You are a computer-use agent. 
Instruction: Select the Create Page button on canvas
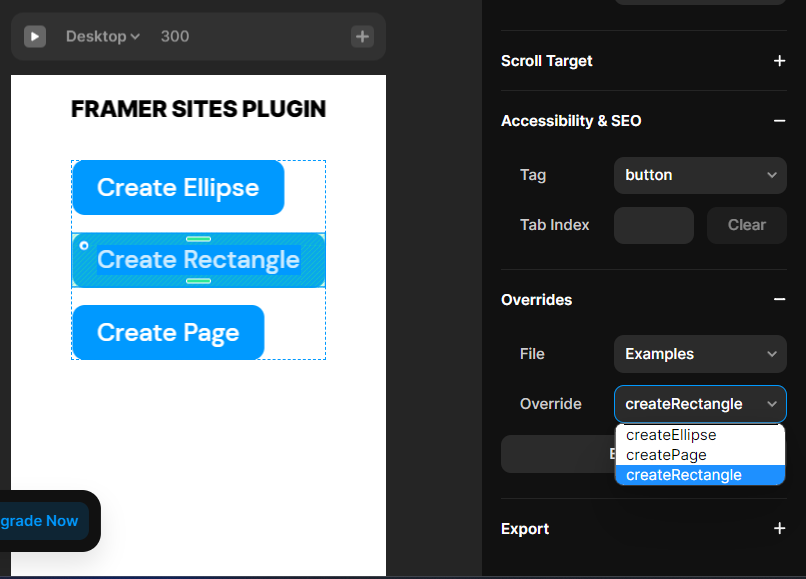coord(168,332)
